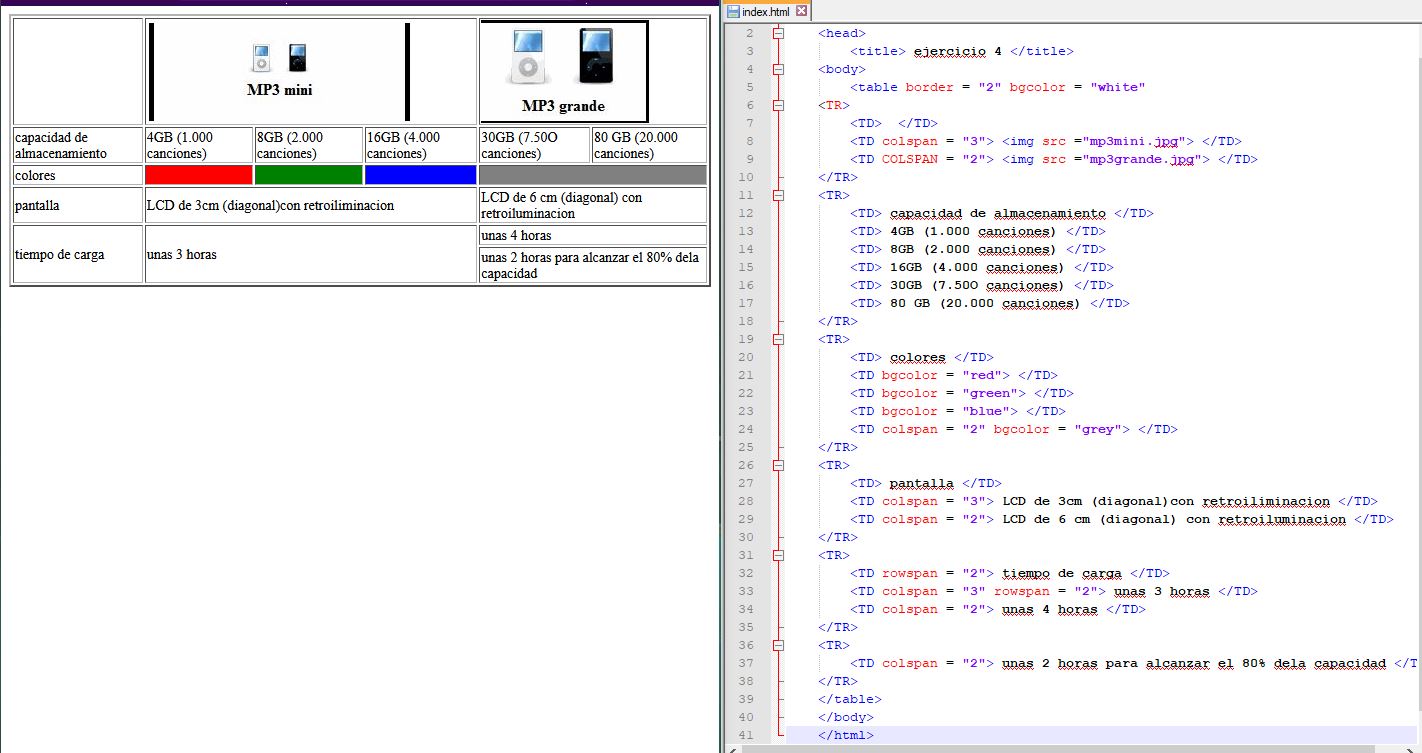Close the index.html tab with the X icon
This screenshot has width=1422, height=753.
coord(801,12)
